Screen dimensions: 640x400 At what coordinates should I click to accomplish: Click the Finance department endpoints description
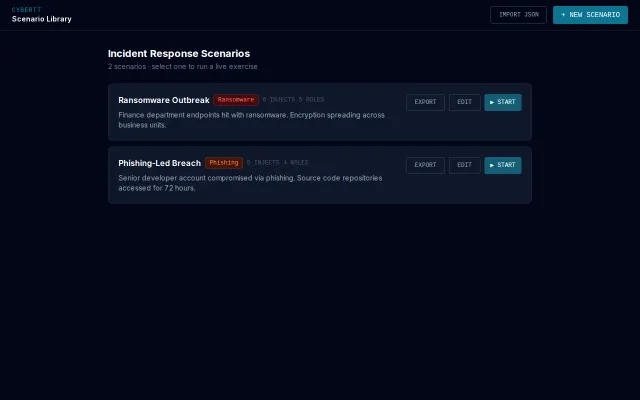(251, 120)
